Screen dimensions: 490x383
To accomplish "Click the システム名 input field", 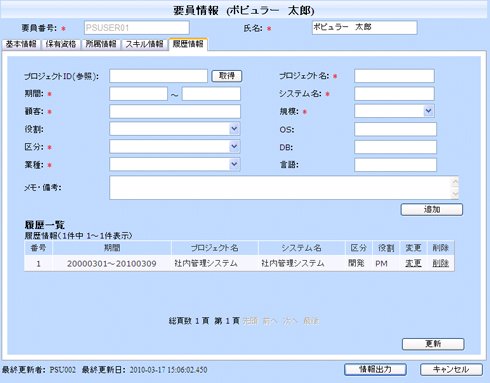I will tap(394, 94).
